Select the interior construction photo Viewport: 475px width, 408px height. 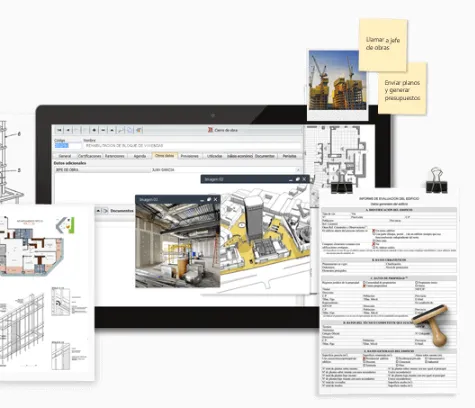click(178, 245)
